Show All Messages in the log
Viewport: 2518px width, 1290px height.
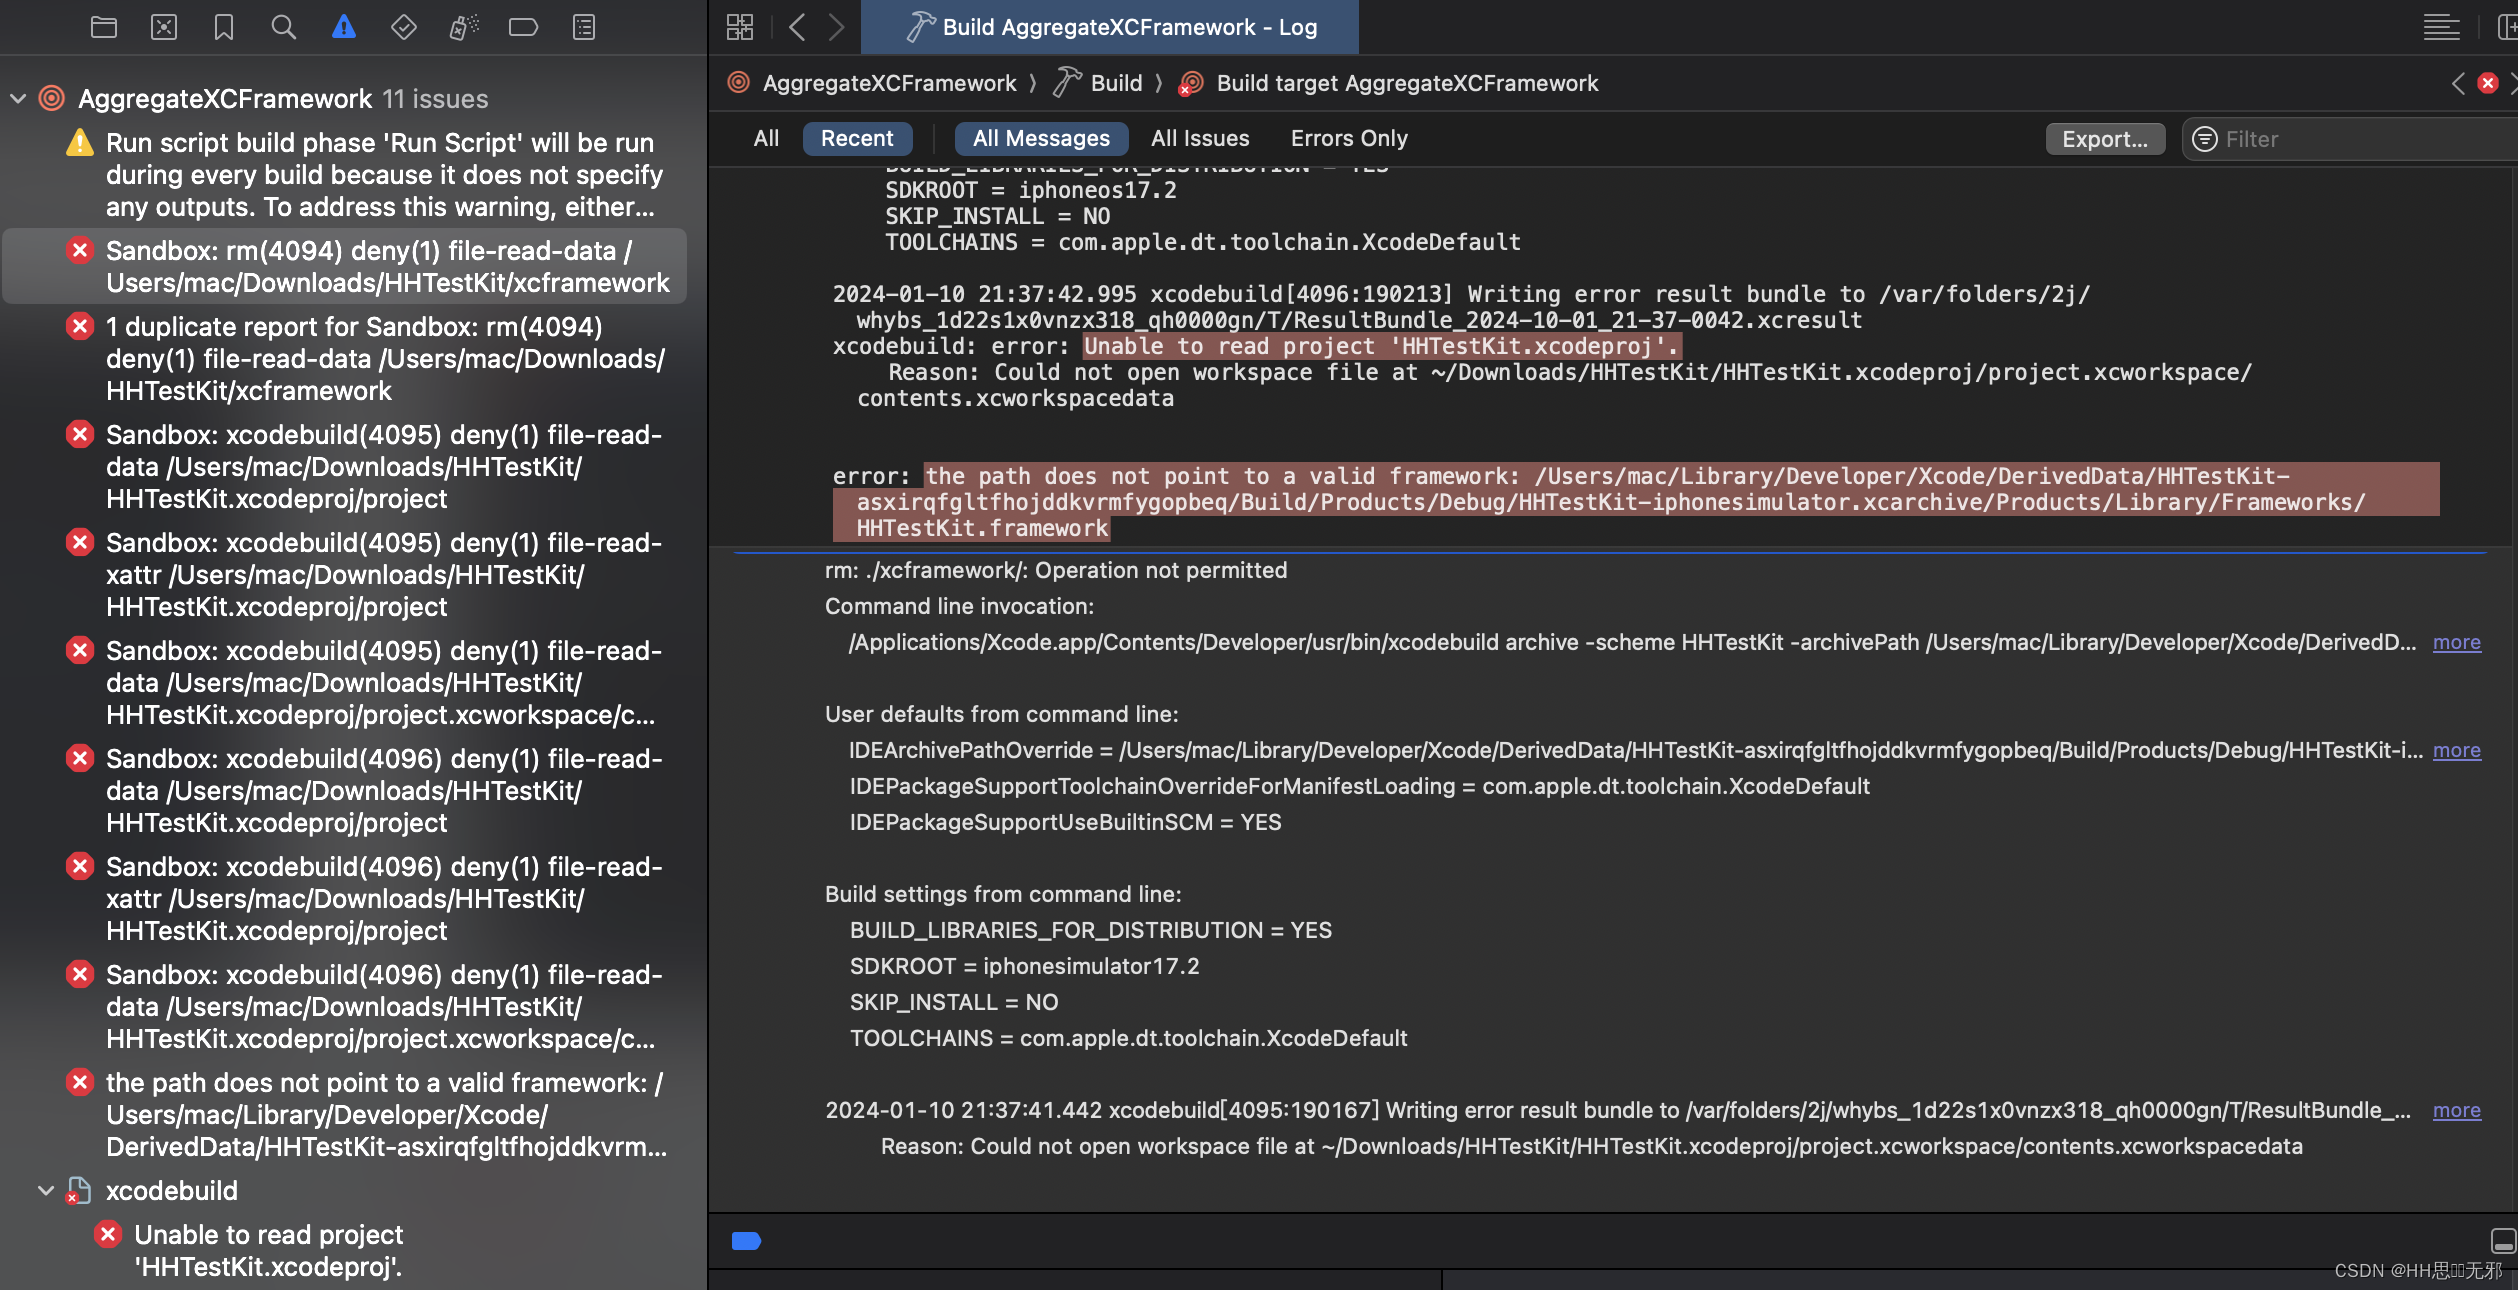(x=1041, y=138)
